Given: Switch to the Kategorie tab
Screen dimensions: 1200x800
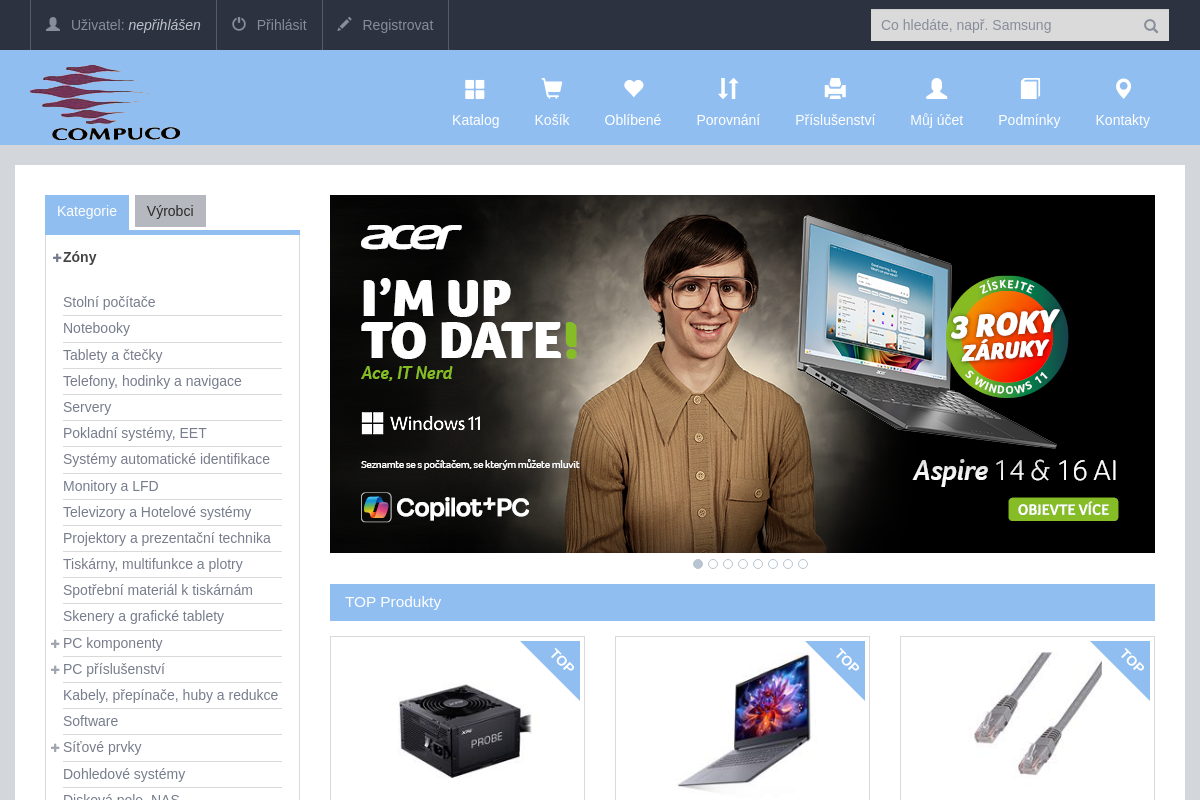Looking at the screenshot, I should (87, 211).
